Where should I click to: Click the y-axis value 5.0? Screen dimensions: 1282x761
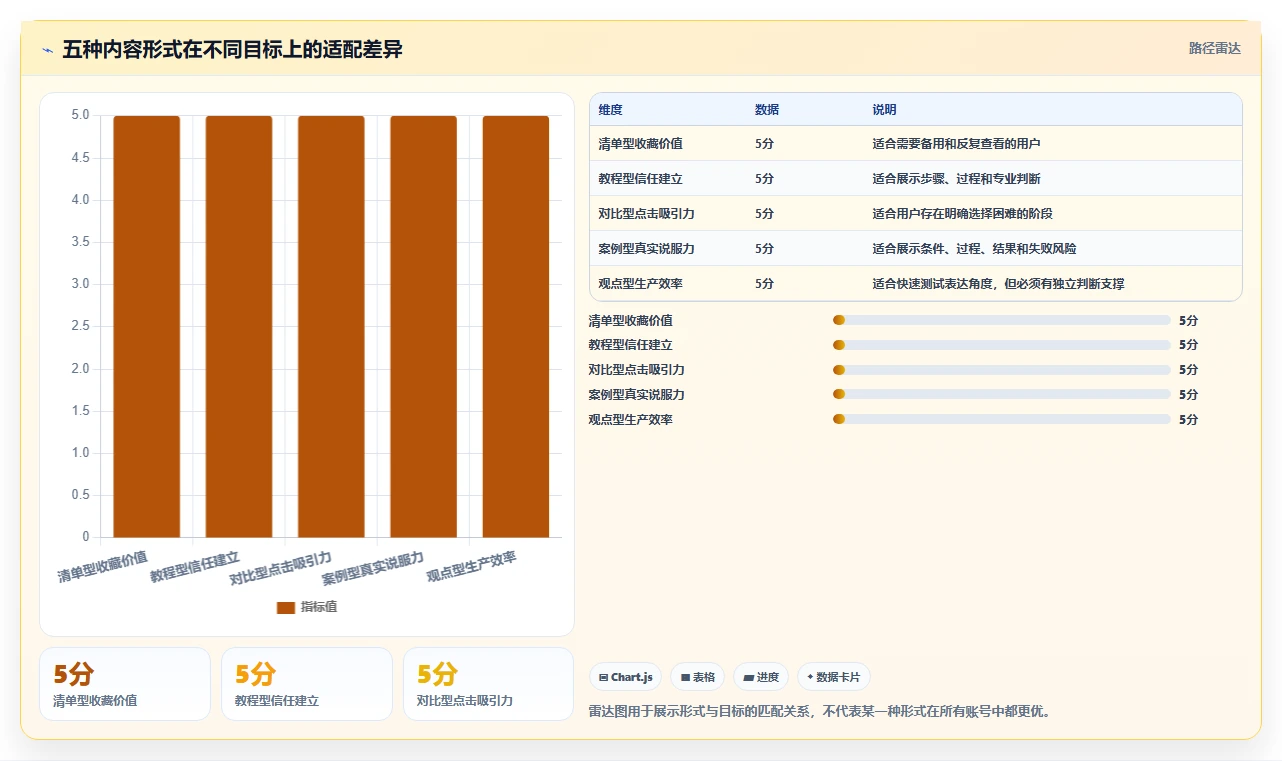pos(80,116)
